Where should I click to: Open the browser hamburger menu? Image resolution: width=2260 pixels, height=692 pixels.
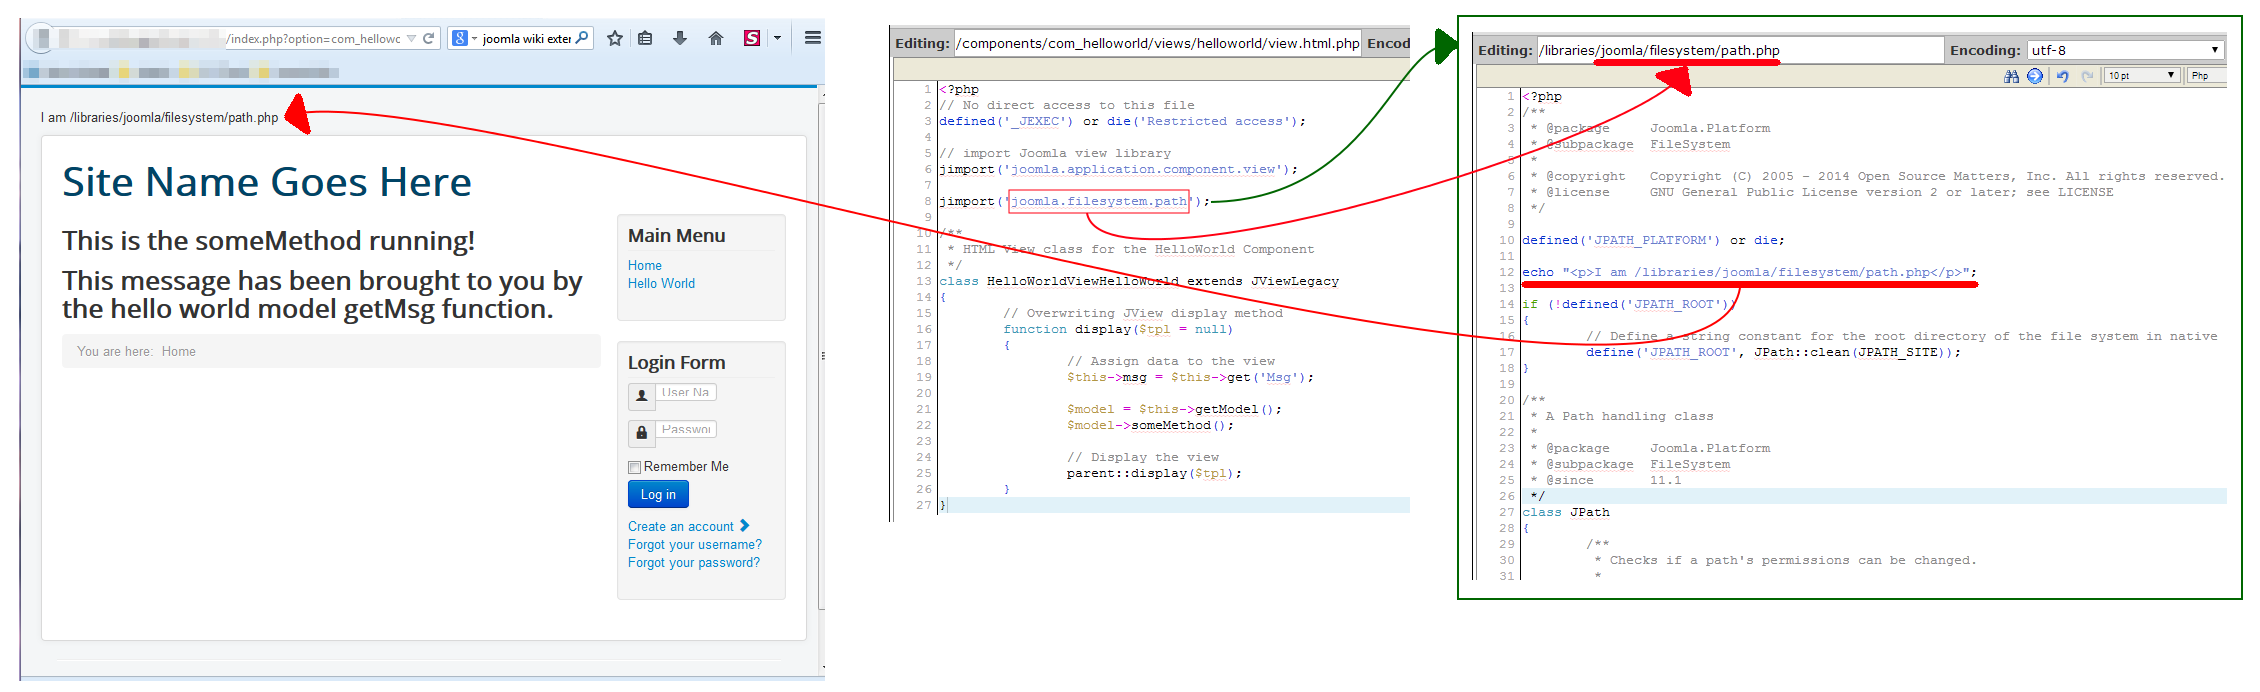[x=812, y=38]
